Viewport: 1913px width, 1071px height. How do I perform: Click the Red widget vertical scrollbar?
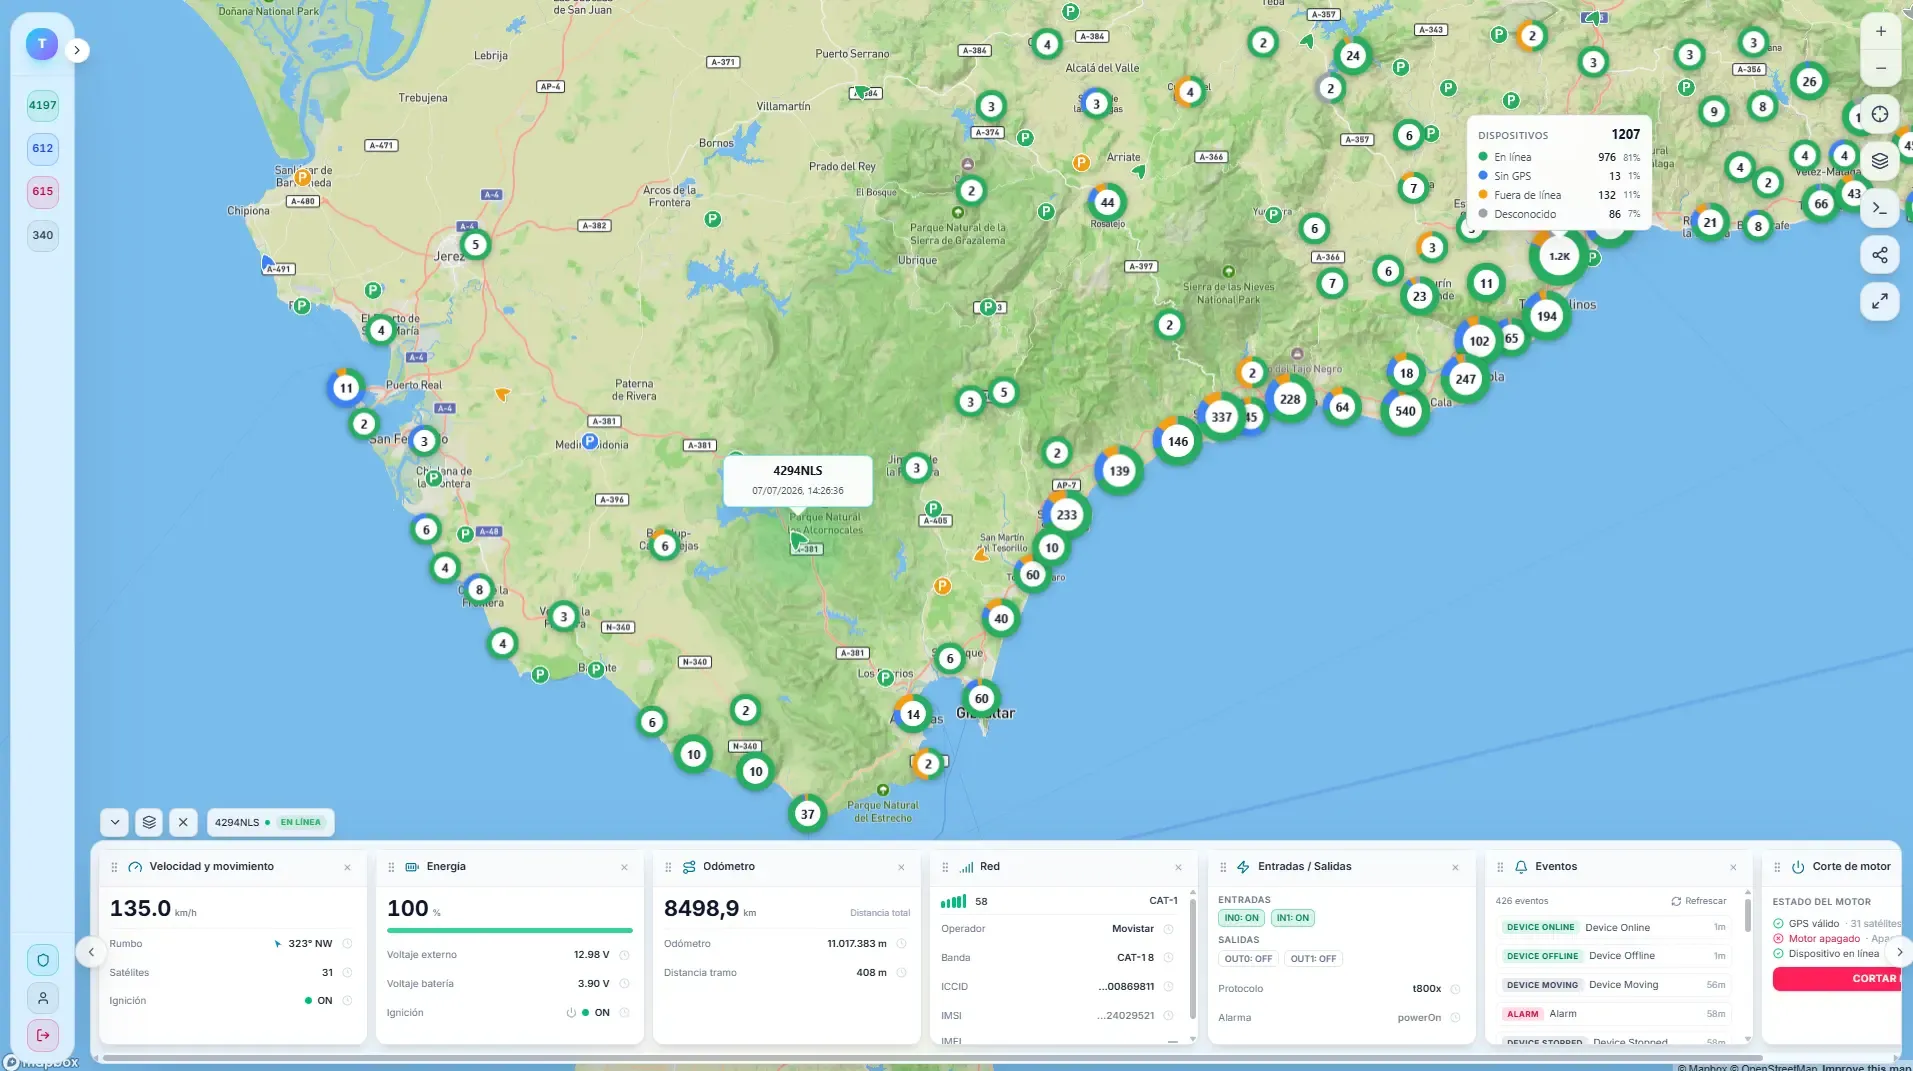click(1192, 957)
